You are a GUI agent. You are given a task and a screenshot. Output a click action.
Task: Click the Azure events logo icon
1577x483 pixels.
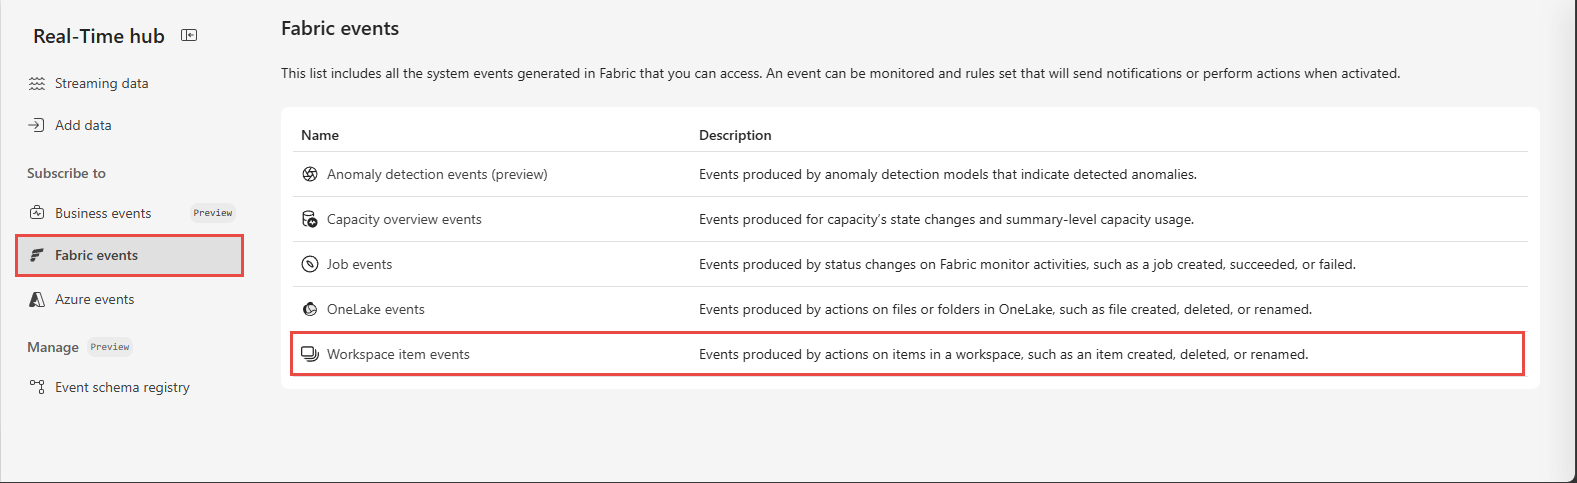[37, 299]
